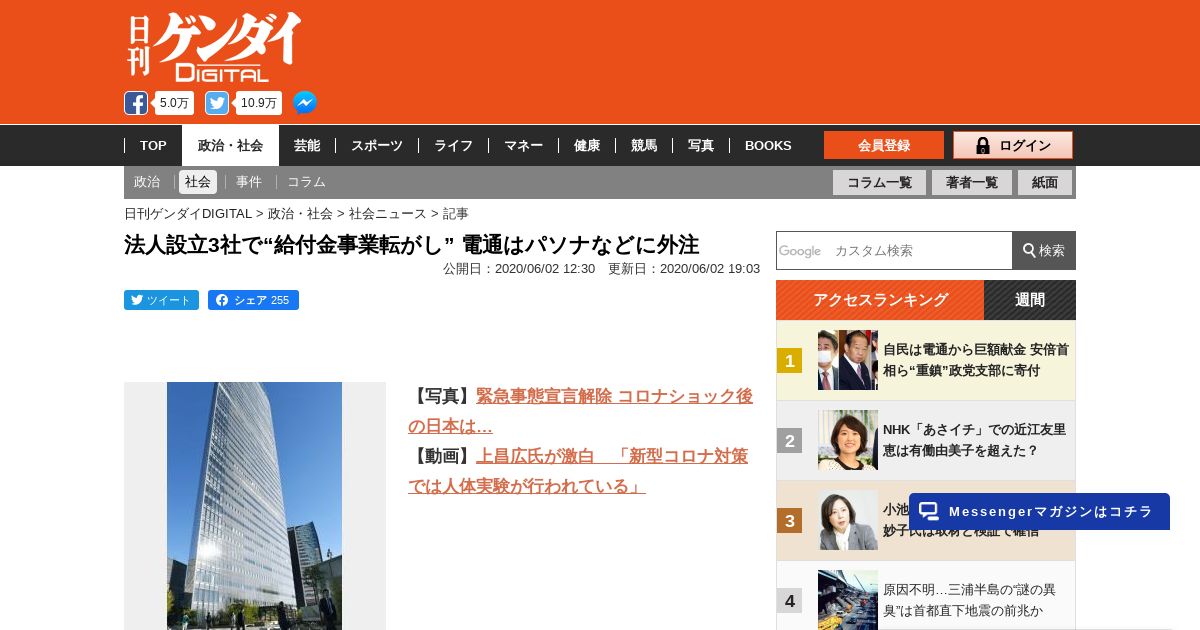Click the Twitter 10.9万 follower count
Image resolution: width=1200 pixels, height=630 pixels.
[x=258, y=103]
